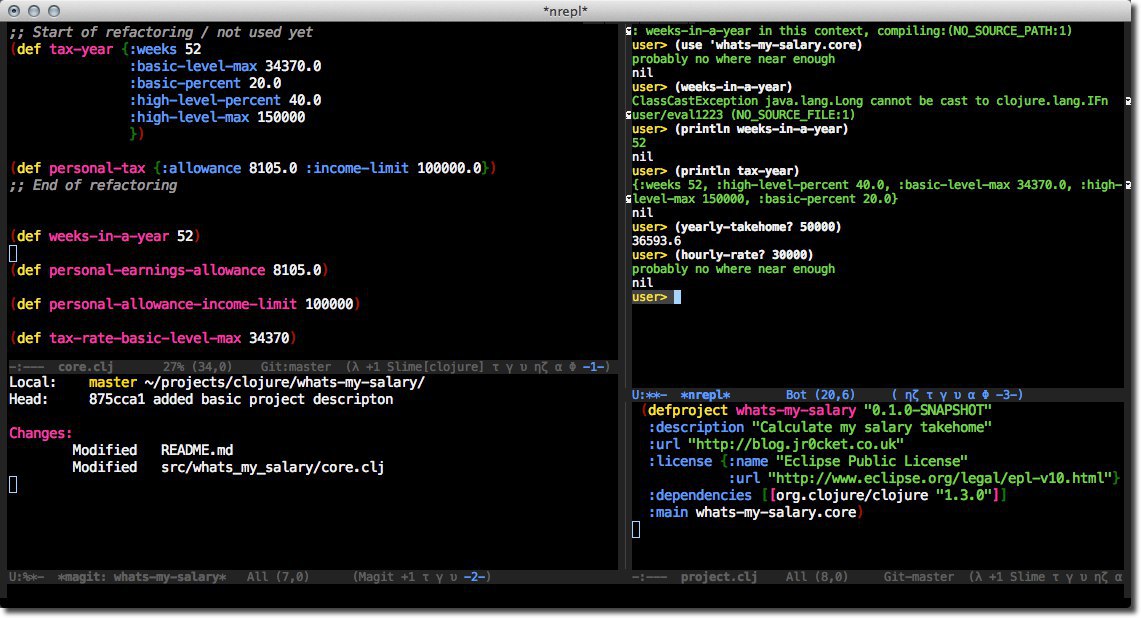Viewport: 1141px width, 618px height.
Task: Place cursor on ':basic-percent 20.0' line
Action: tap(205, 83)
